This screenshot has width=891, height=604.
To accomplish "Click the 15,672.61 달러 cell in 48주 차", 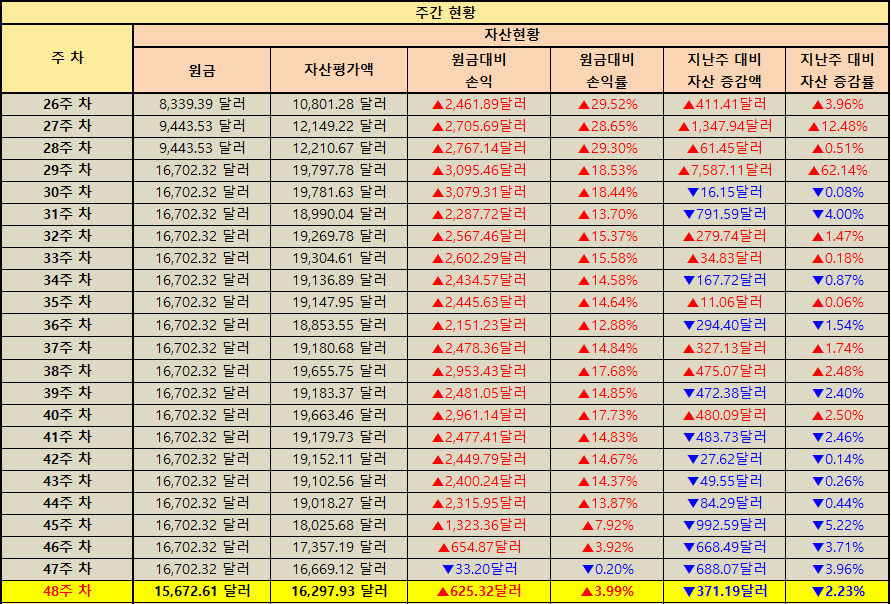I will tap(201, 591).
